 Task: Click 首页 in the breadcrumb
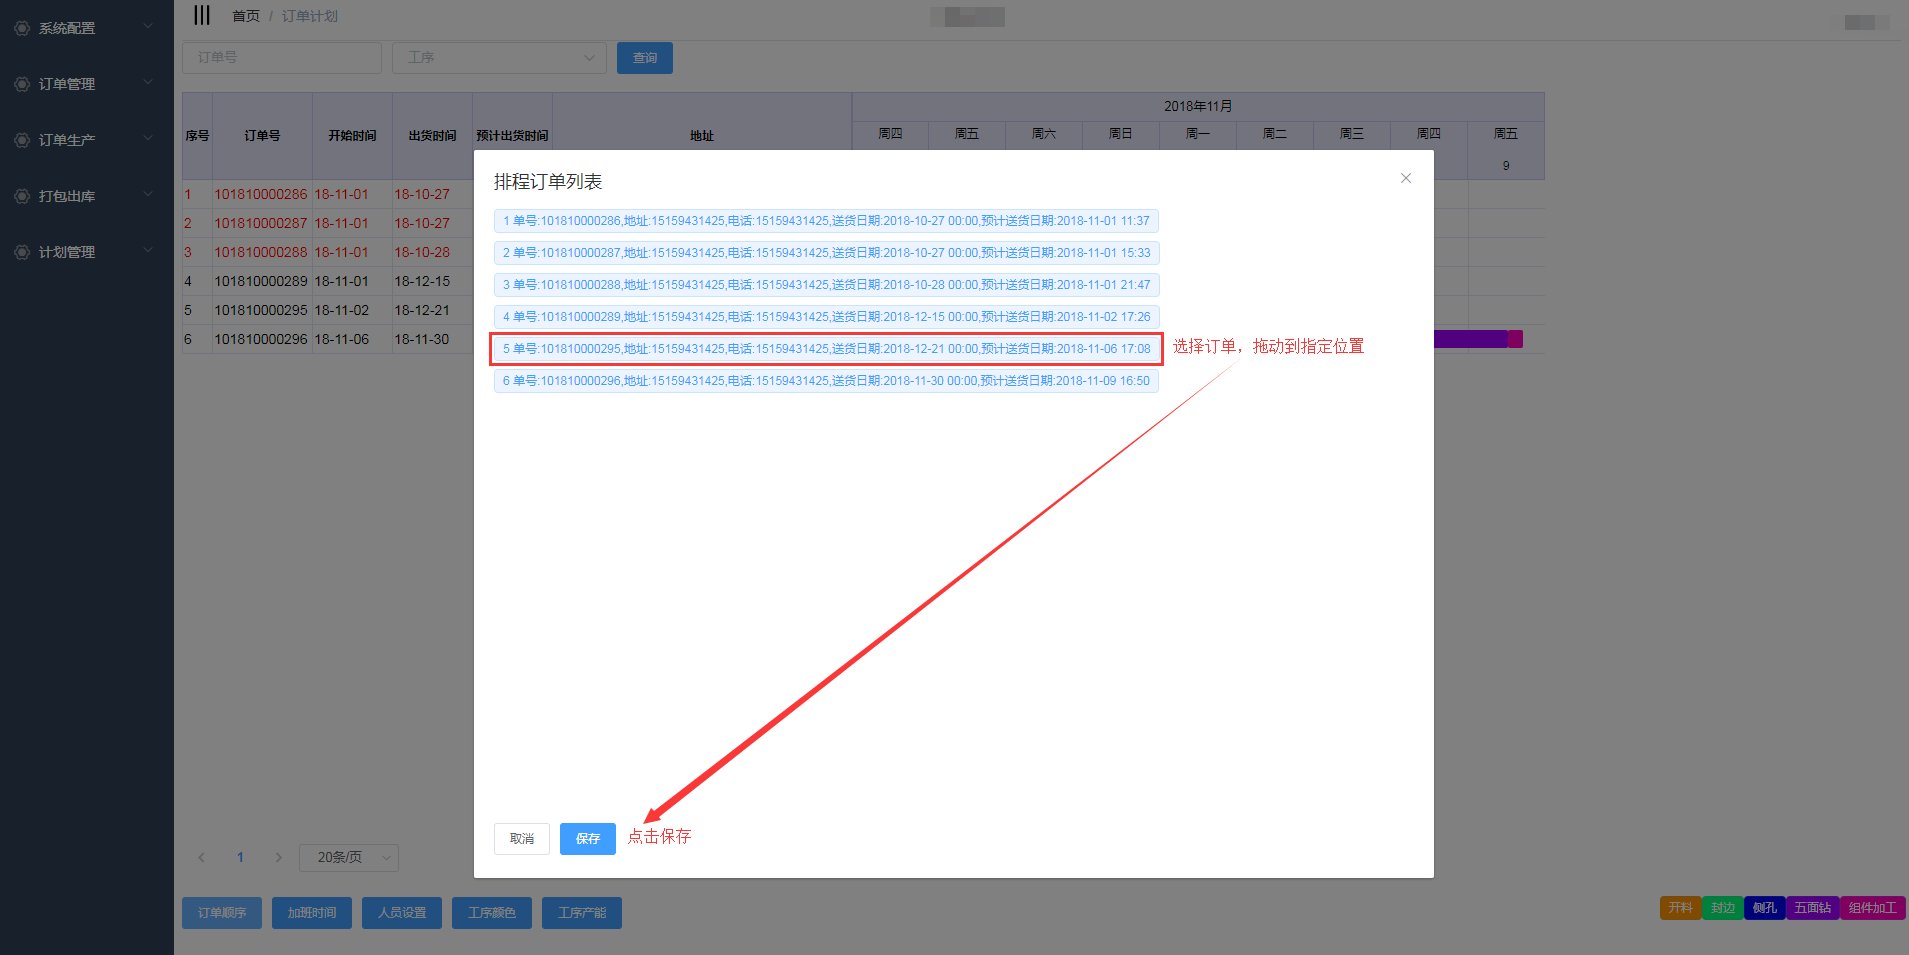tap(245, 16)
